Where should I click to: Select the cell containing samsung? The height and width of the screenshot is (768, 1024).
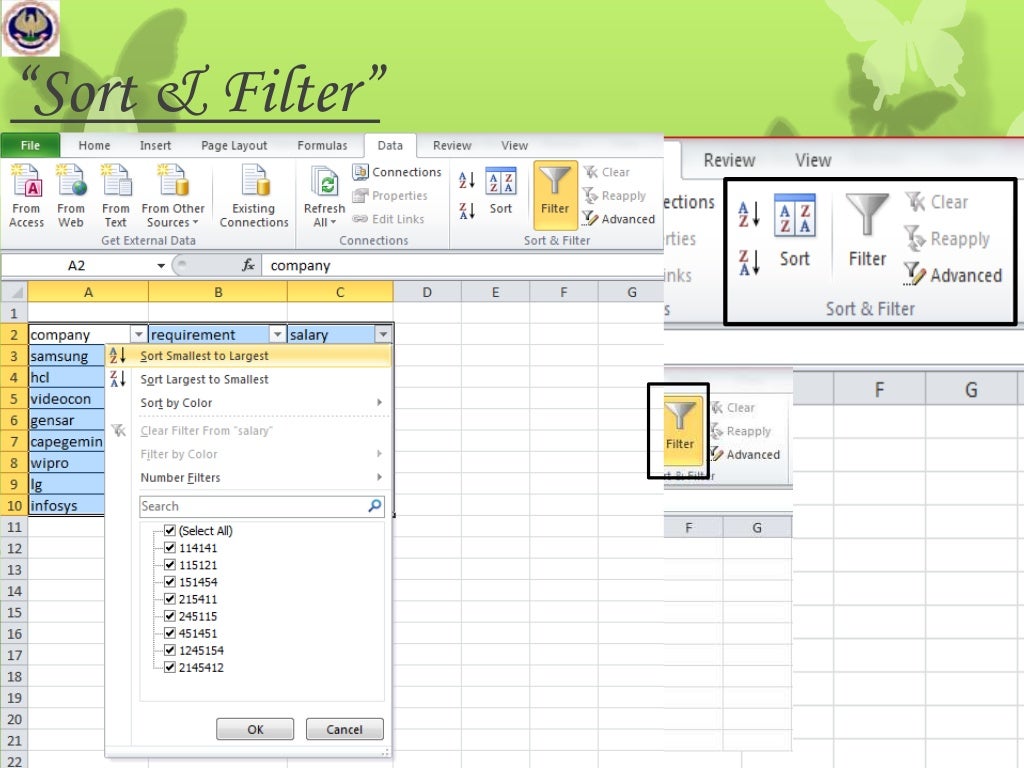(x=67, y=356)
